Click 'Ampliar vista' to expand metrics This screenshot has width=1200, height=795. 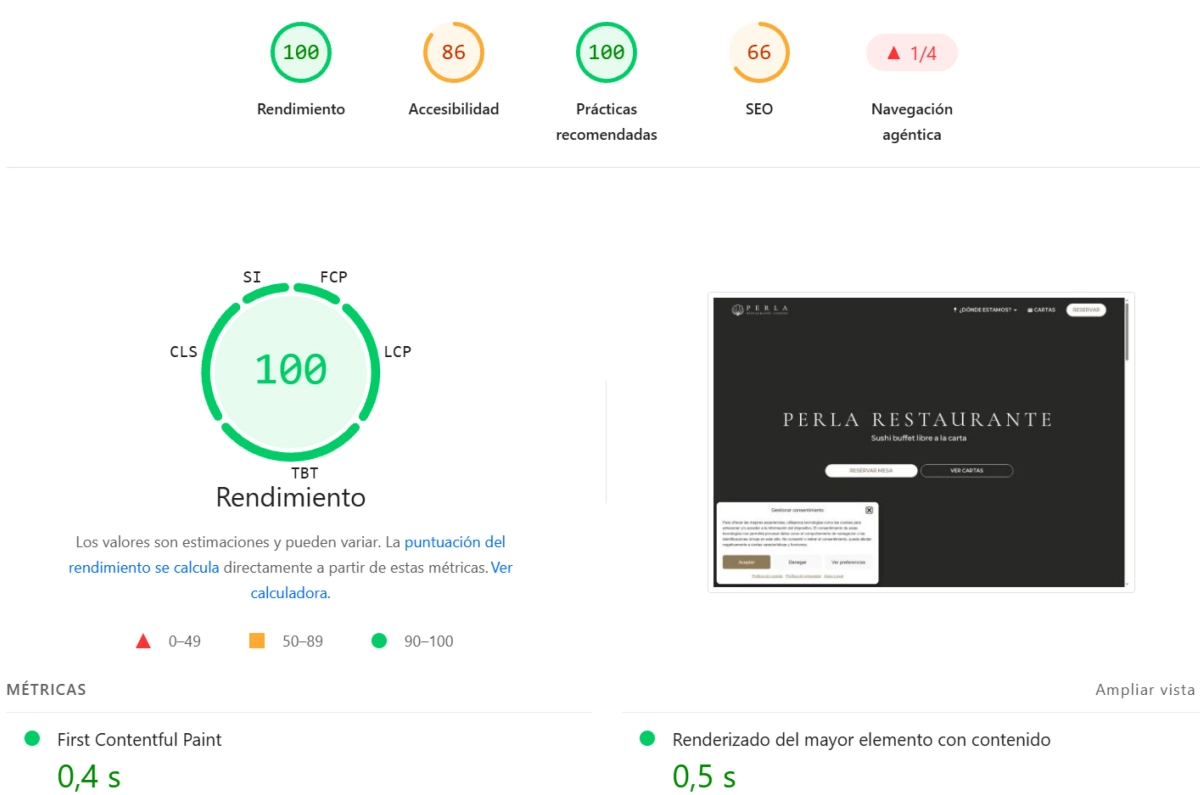tap(1145, 689)
